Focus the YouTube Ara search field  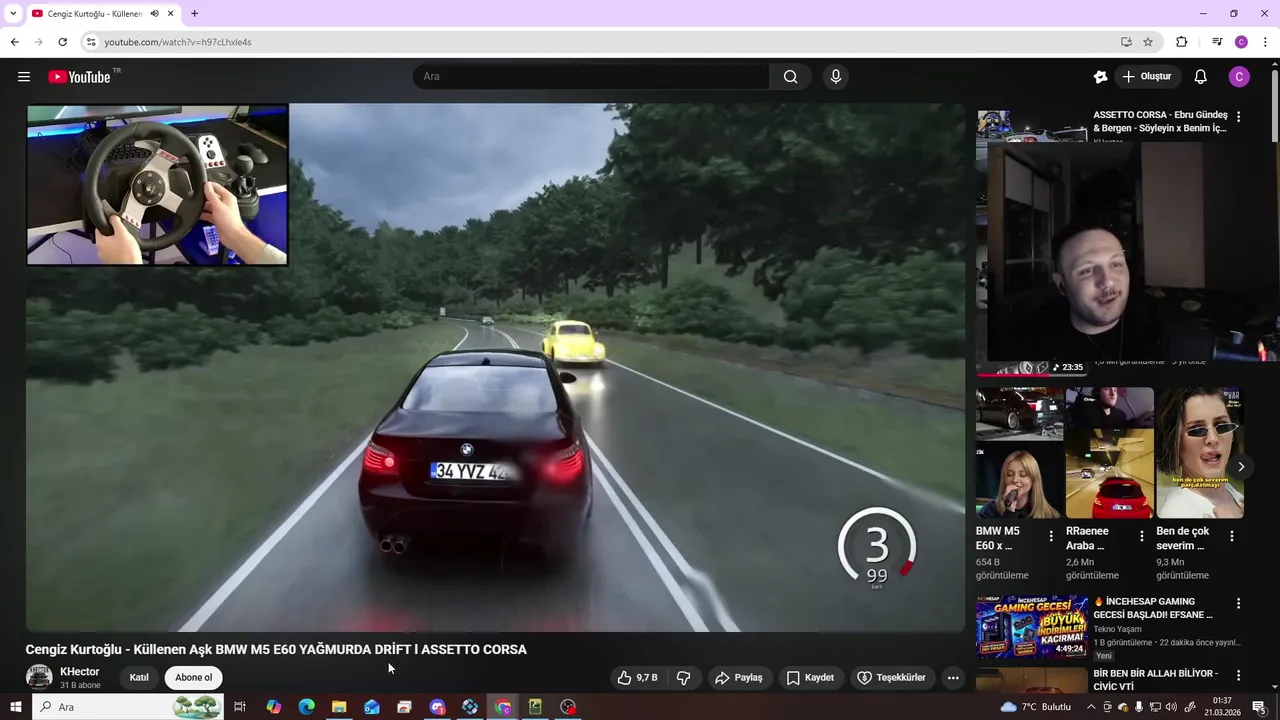(591, 77)
